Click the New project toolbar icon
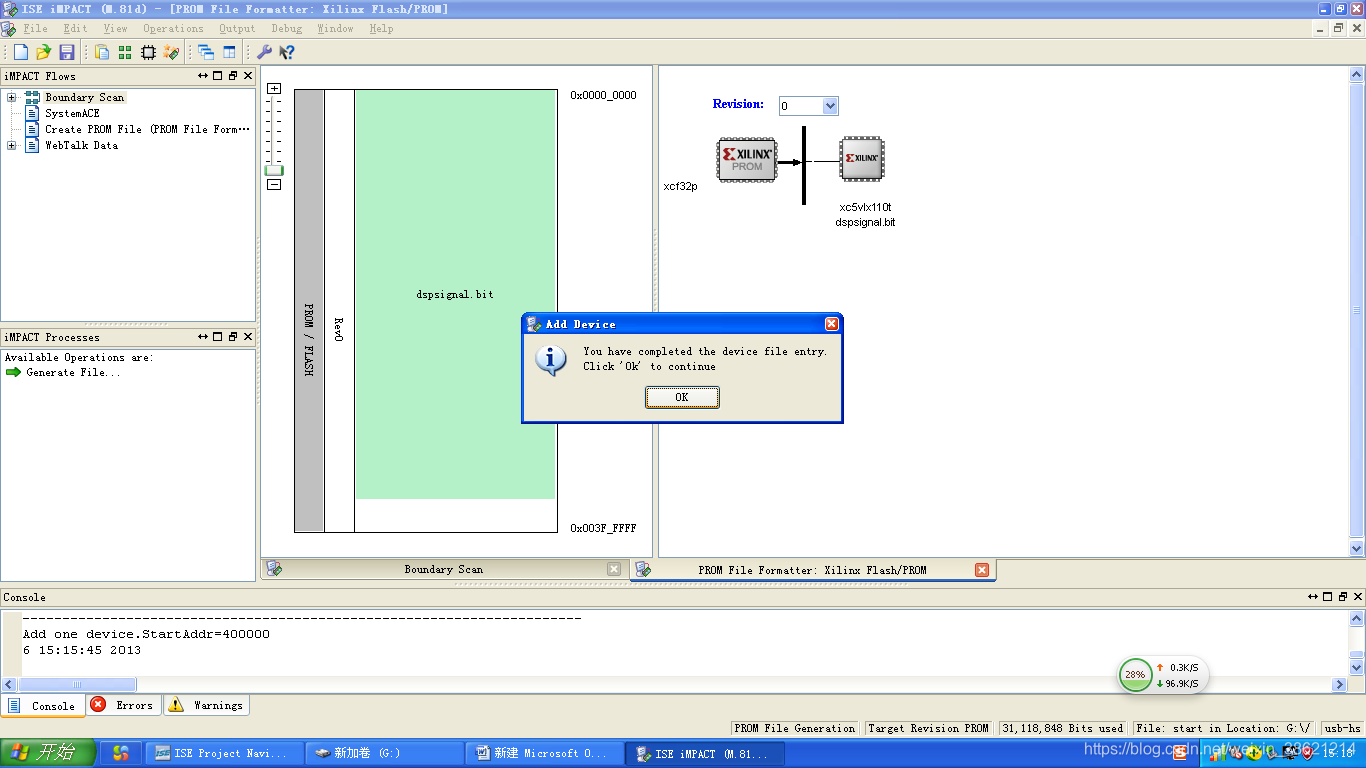Screen dimensions: 1366x768 [x=20, y=52]
